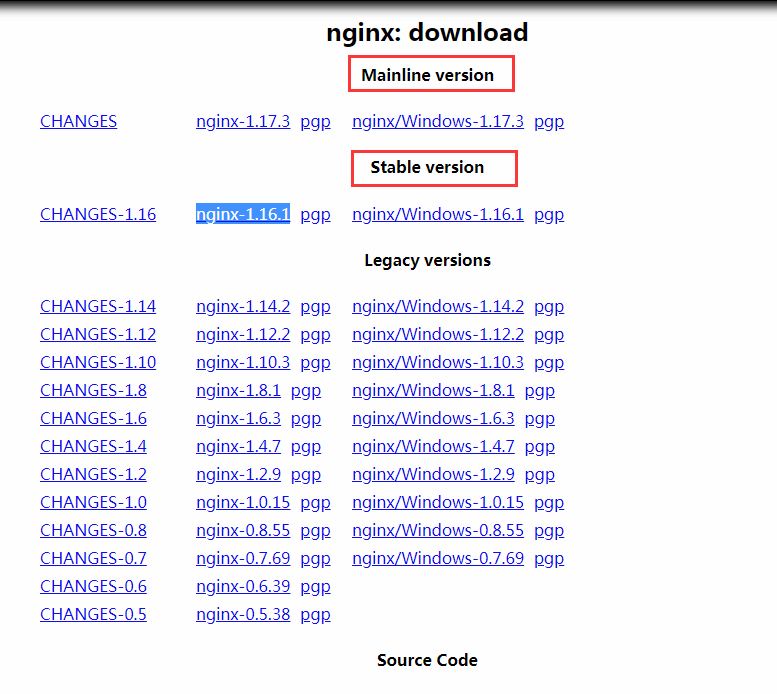This screenshot has width=777, height=694.
Task: Open CHANGES-1.6 link
Action: click(x=93, y=419)
